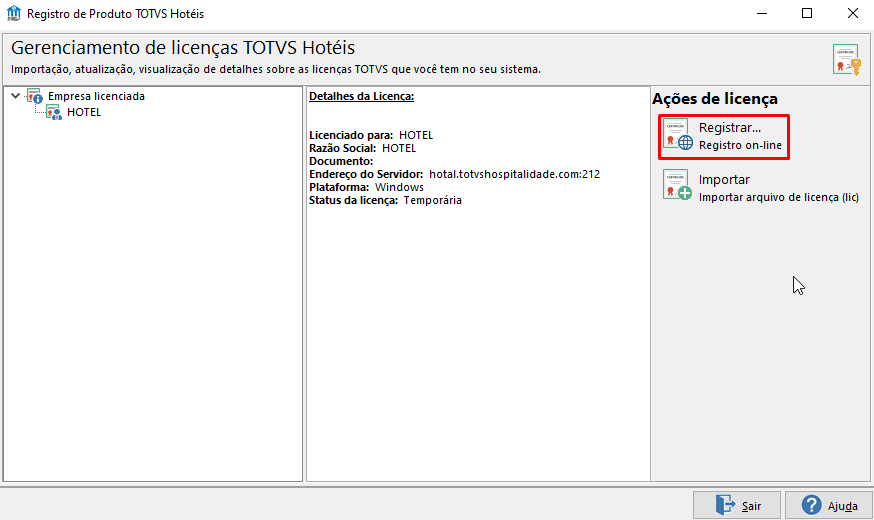Click the exit door icon on Sair button

coord(726,505)
